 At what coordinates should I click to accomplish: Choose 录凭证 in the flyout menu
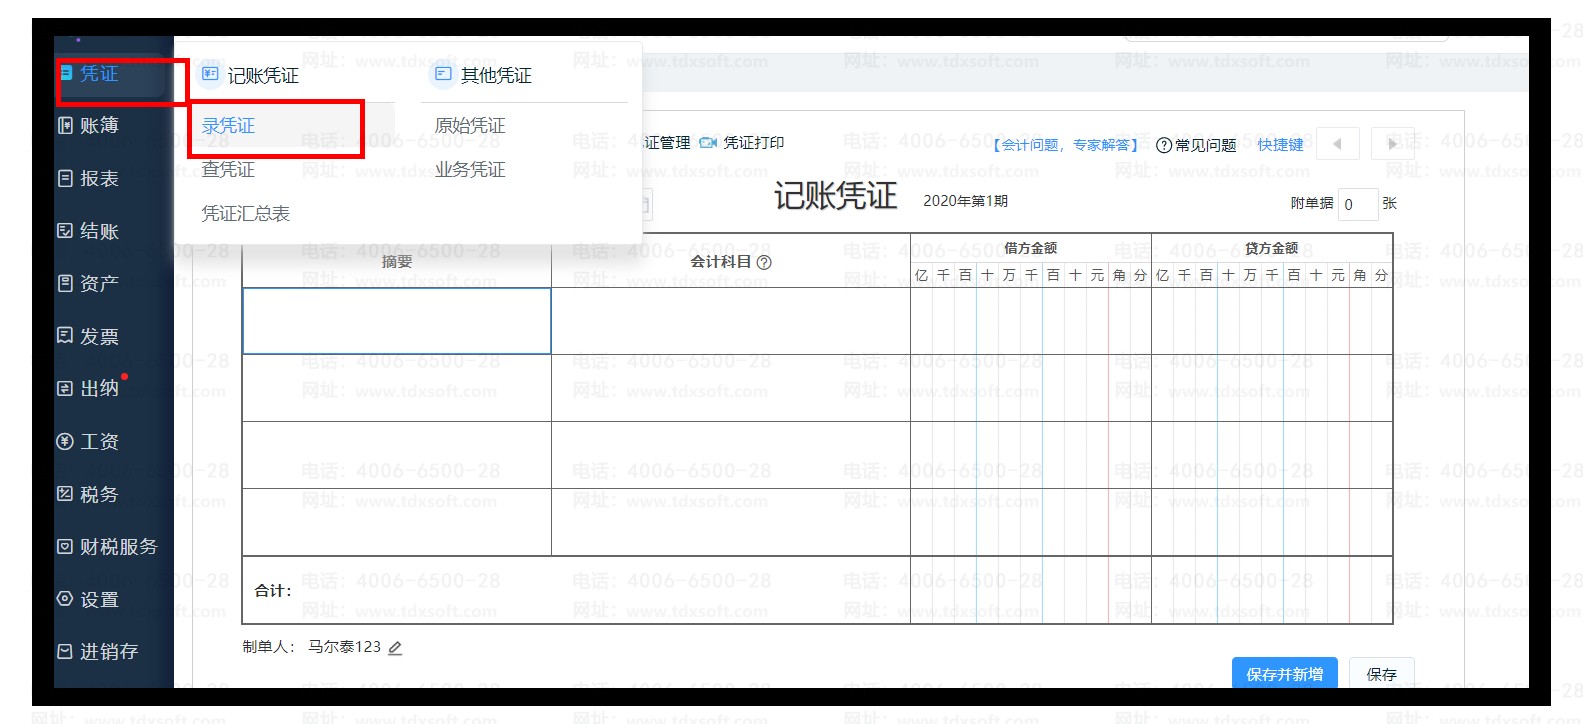click(228, 126)
